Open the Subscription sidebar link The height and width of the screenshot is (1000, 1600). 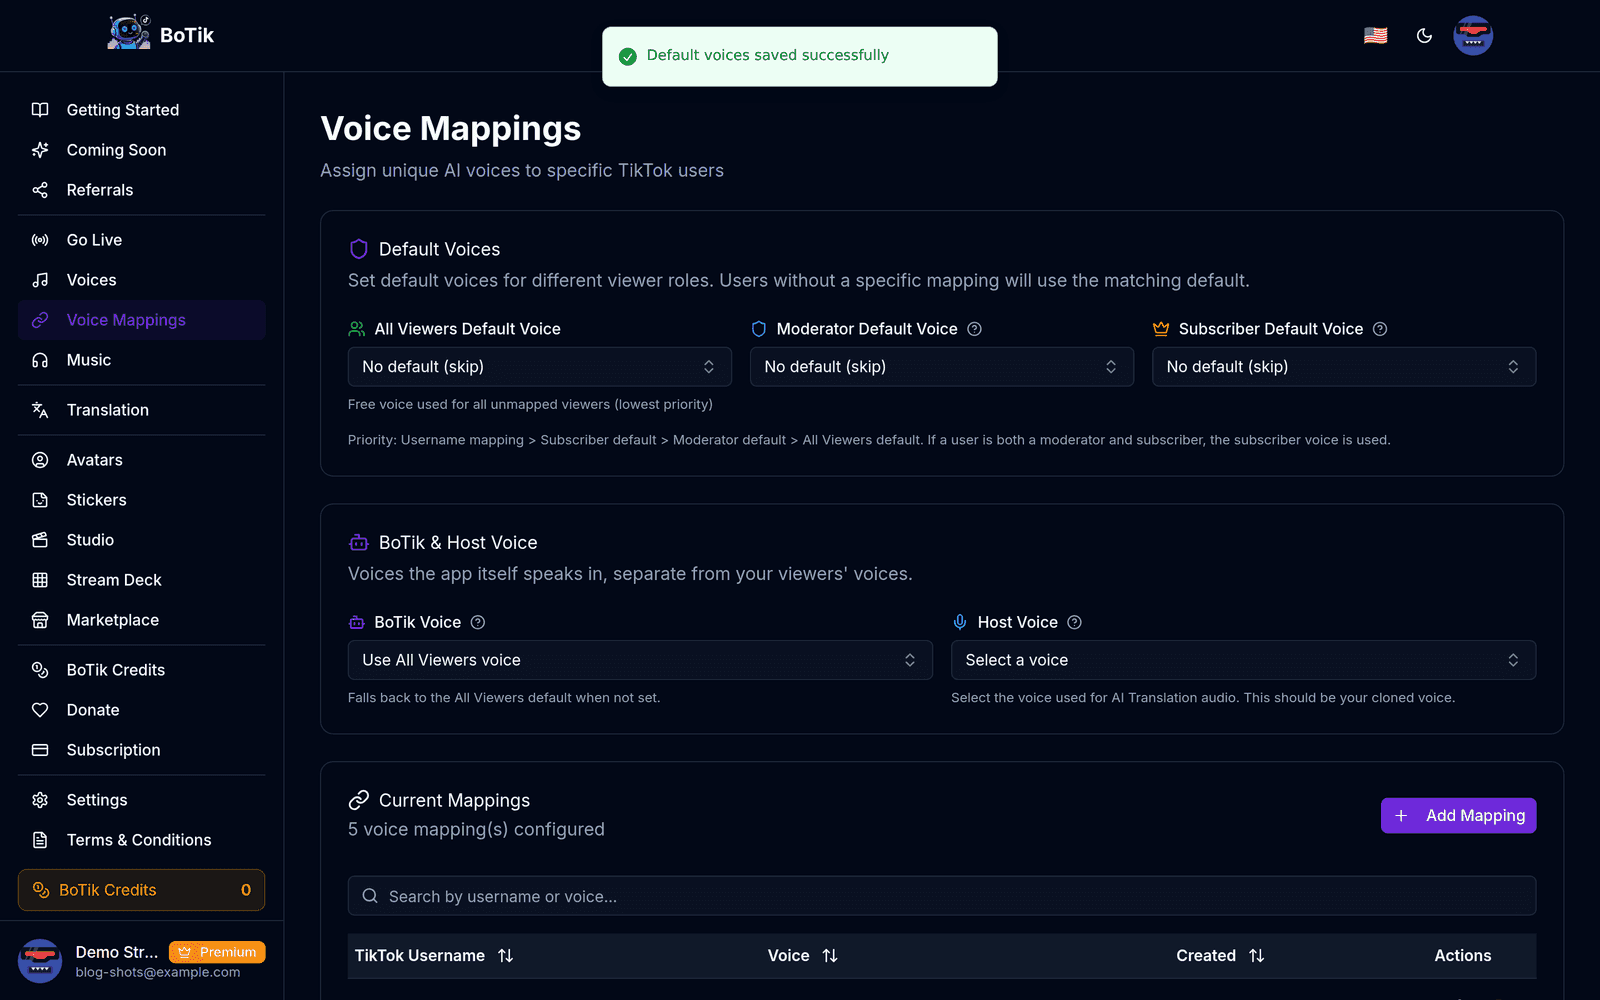(142, 750)
